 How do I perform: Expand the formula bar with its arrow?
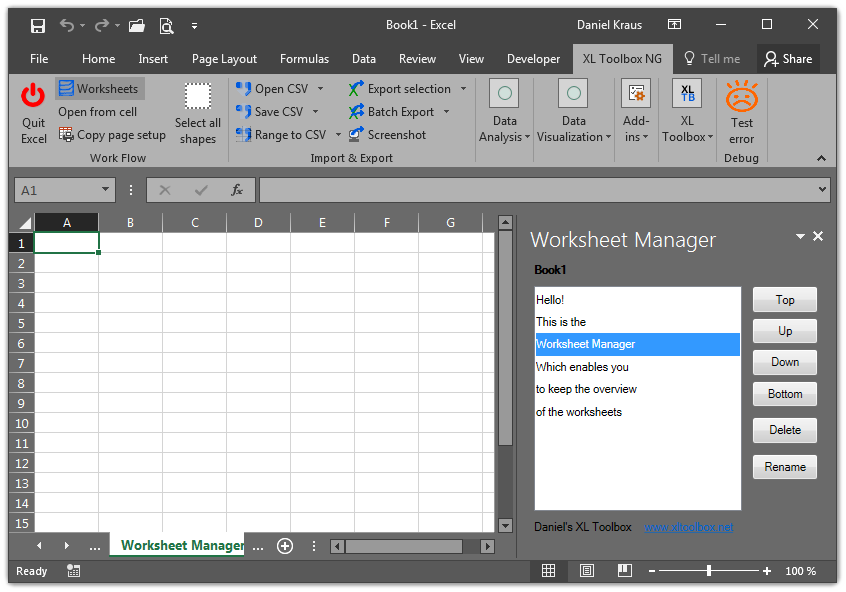click(822, 190)
